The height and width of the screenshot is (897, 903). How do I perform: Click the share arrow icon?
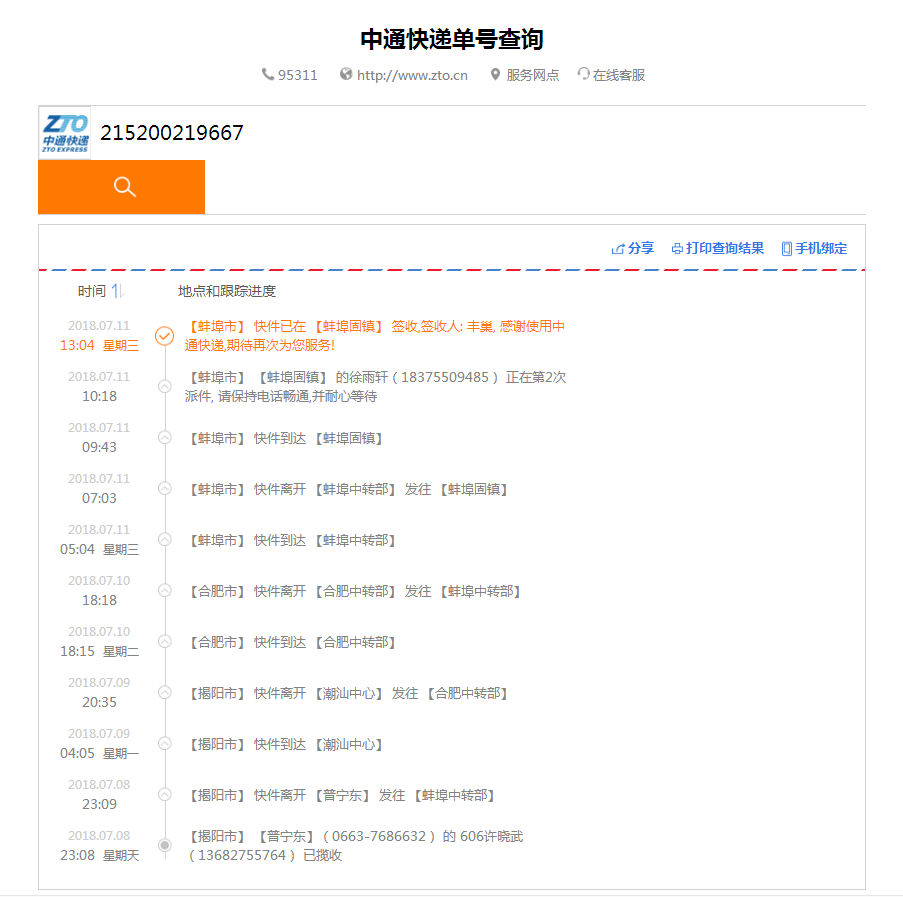[618, 249]
